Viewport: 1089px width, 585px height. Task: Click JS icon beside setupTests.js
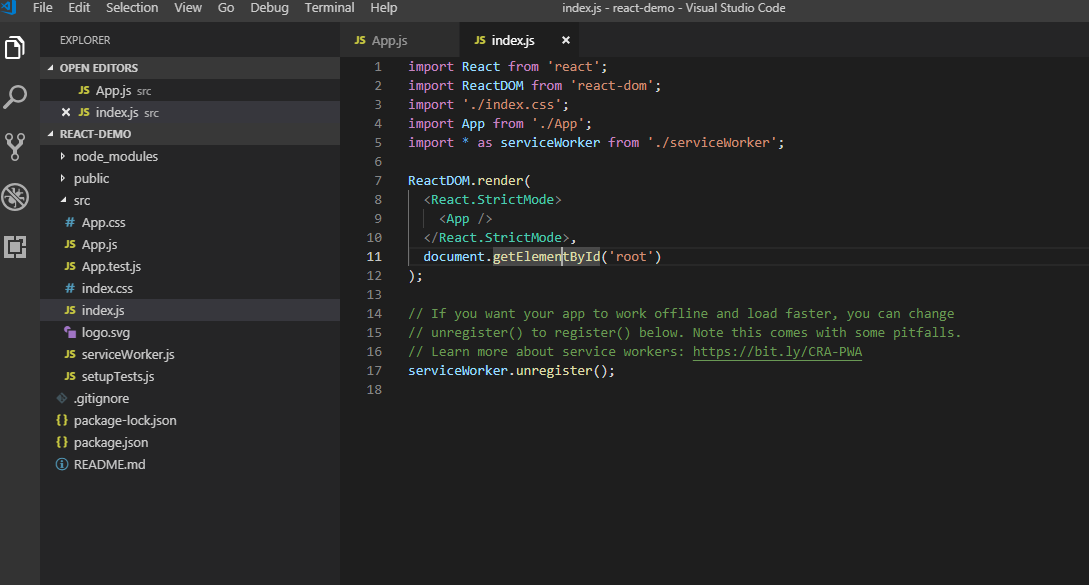(x=69, y=376)
